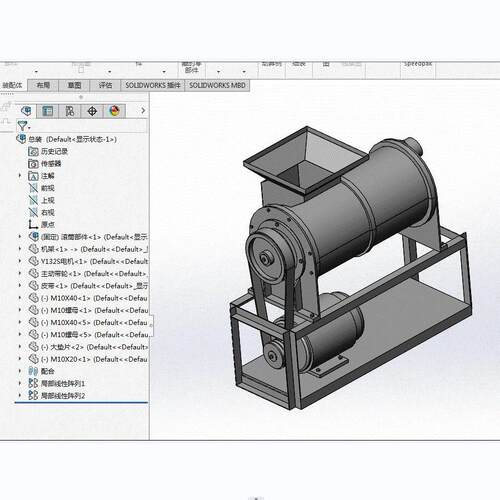Image resolution: width=500 pixels, height=500 pixels.
Task: Select the 传感器 sensors folder
Action: coord(45,164)
